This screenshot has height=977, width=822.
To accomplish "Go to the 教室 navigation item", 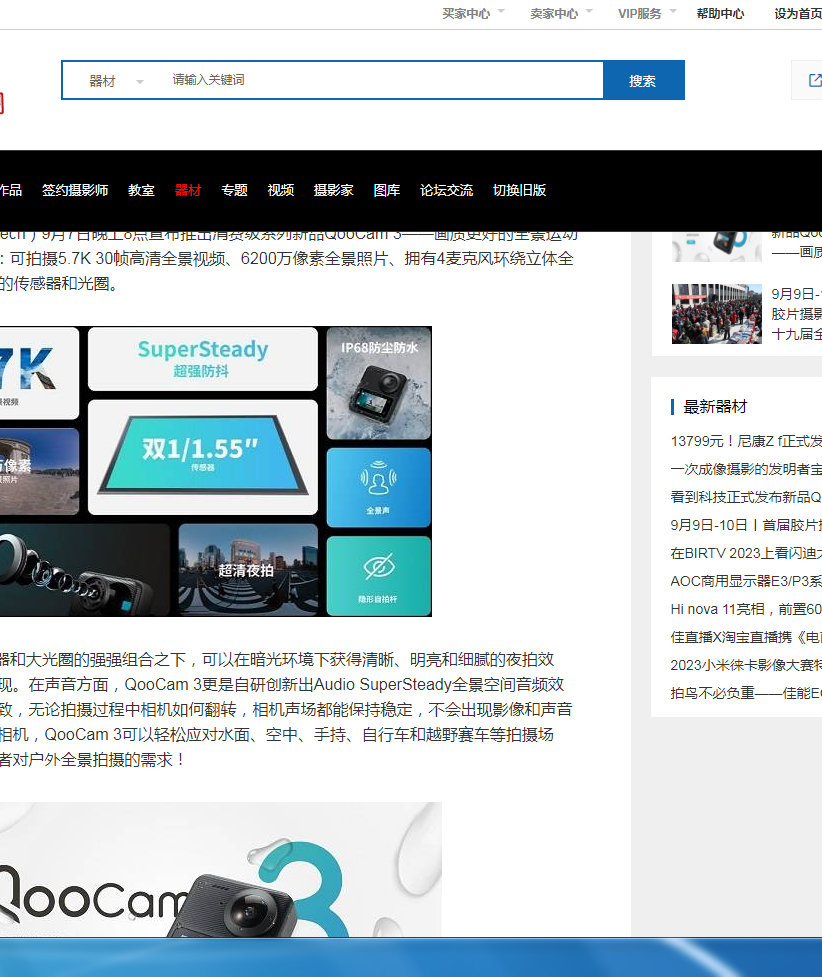I will tap(141, 190).
